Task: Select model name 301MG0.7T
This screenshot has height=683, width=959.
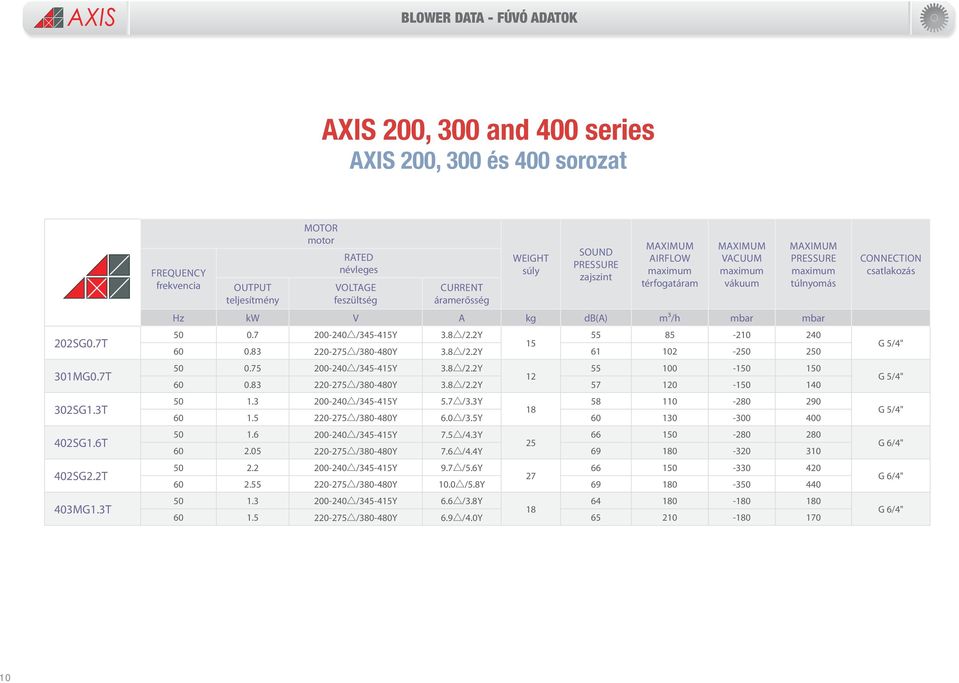Action: click(83, 376)
